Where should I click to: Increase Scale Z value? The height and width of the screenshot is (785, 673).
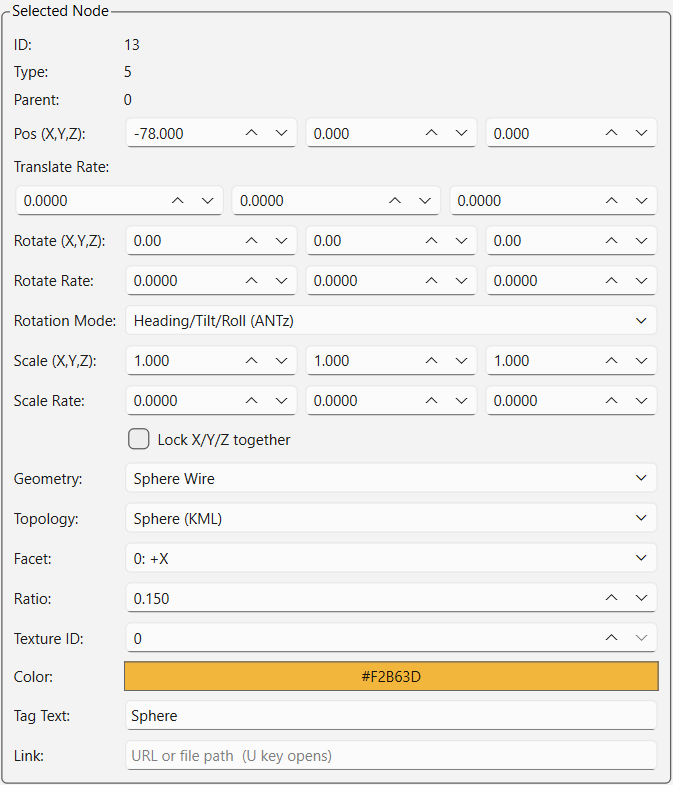coord(611,361)
